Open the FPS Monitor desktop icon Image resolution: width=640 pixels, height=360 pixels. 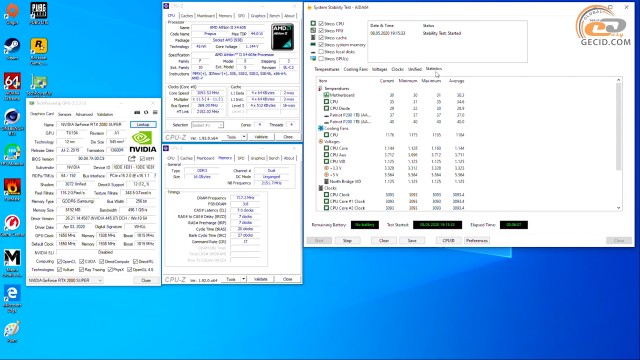(x=12, y=155)
